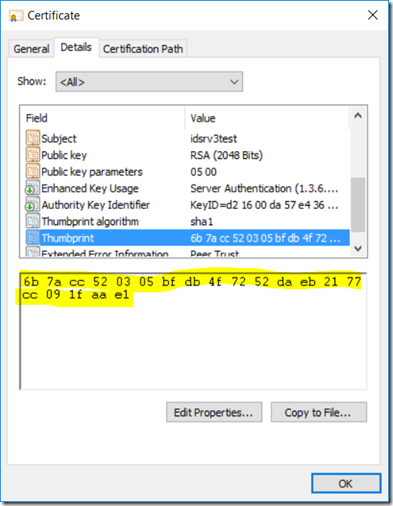Click the highlighted Thumbprint row icon
The height and width of the screenshot is (506, 393).
[x=33, y=238]
